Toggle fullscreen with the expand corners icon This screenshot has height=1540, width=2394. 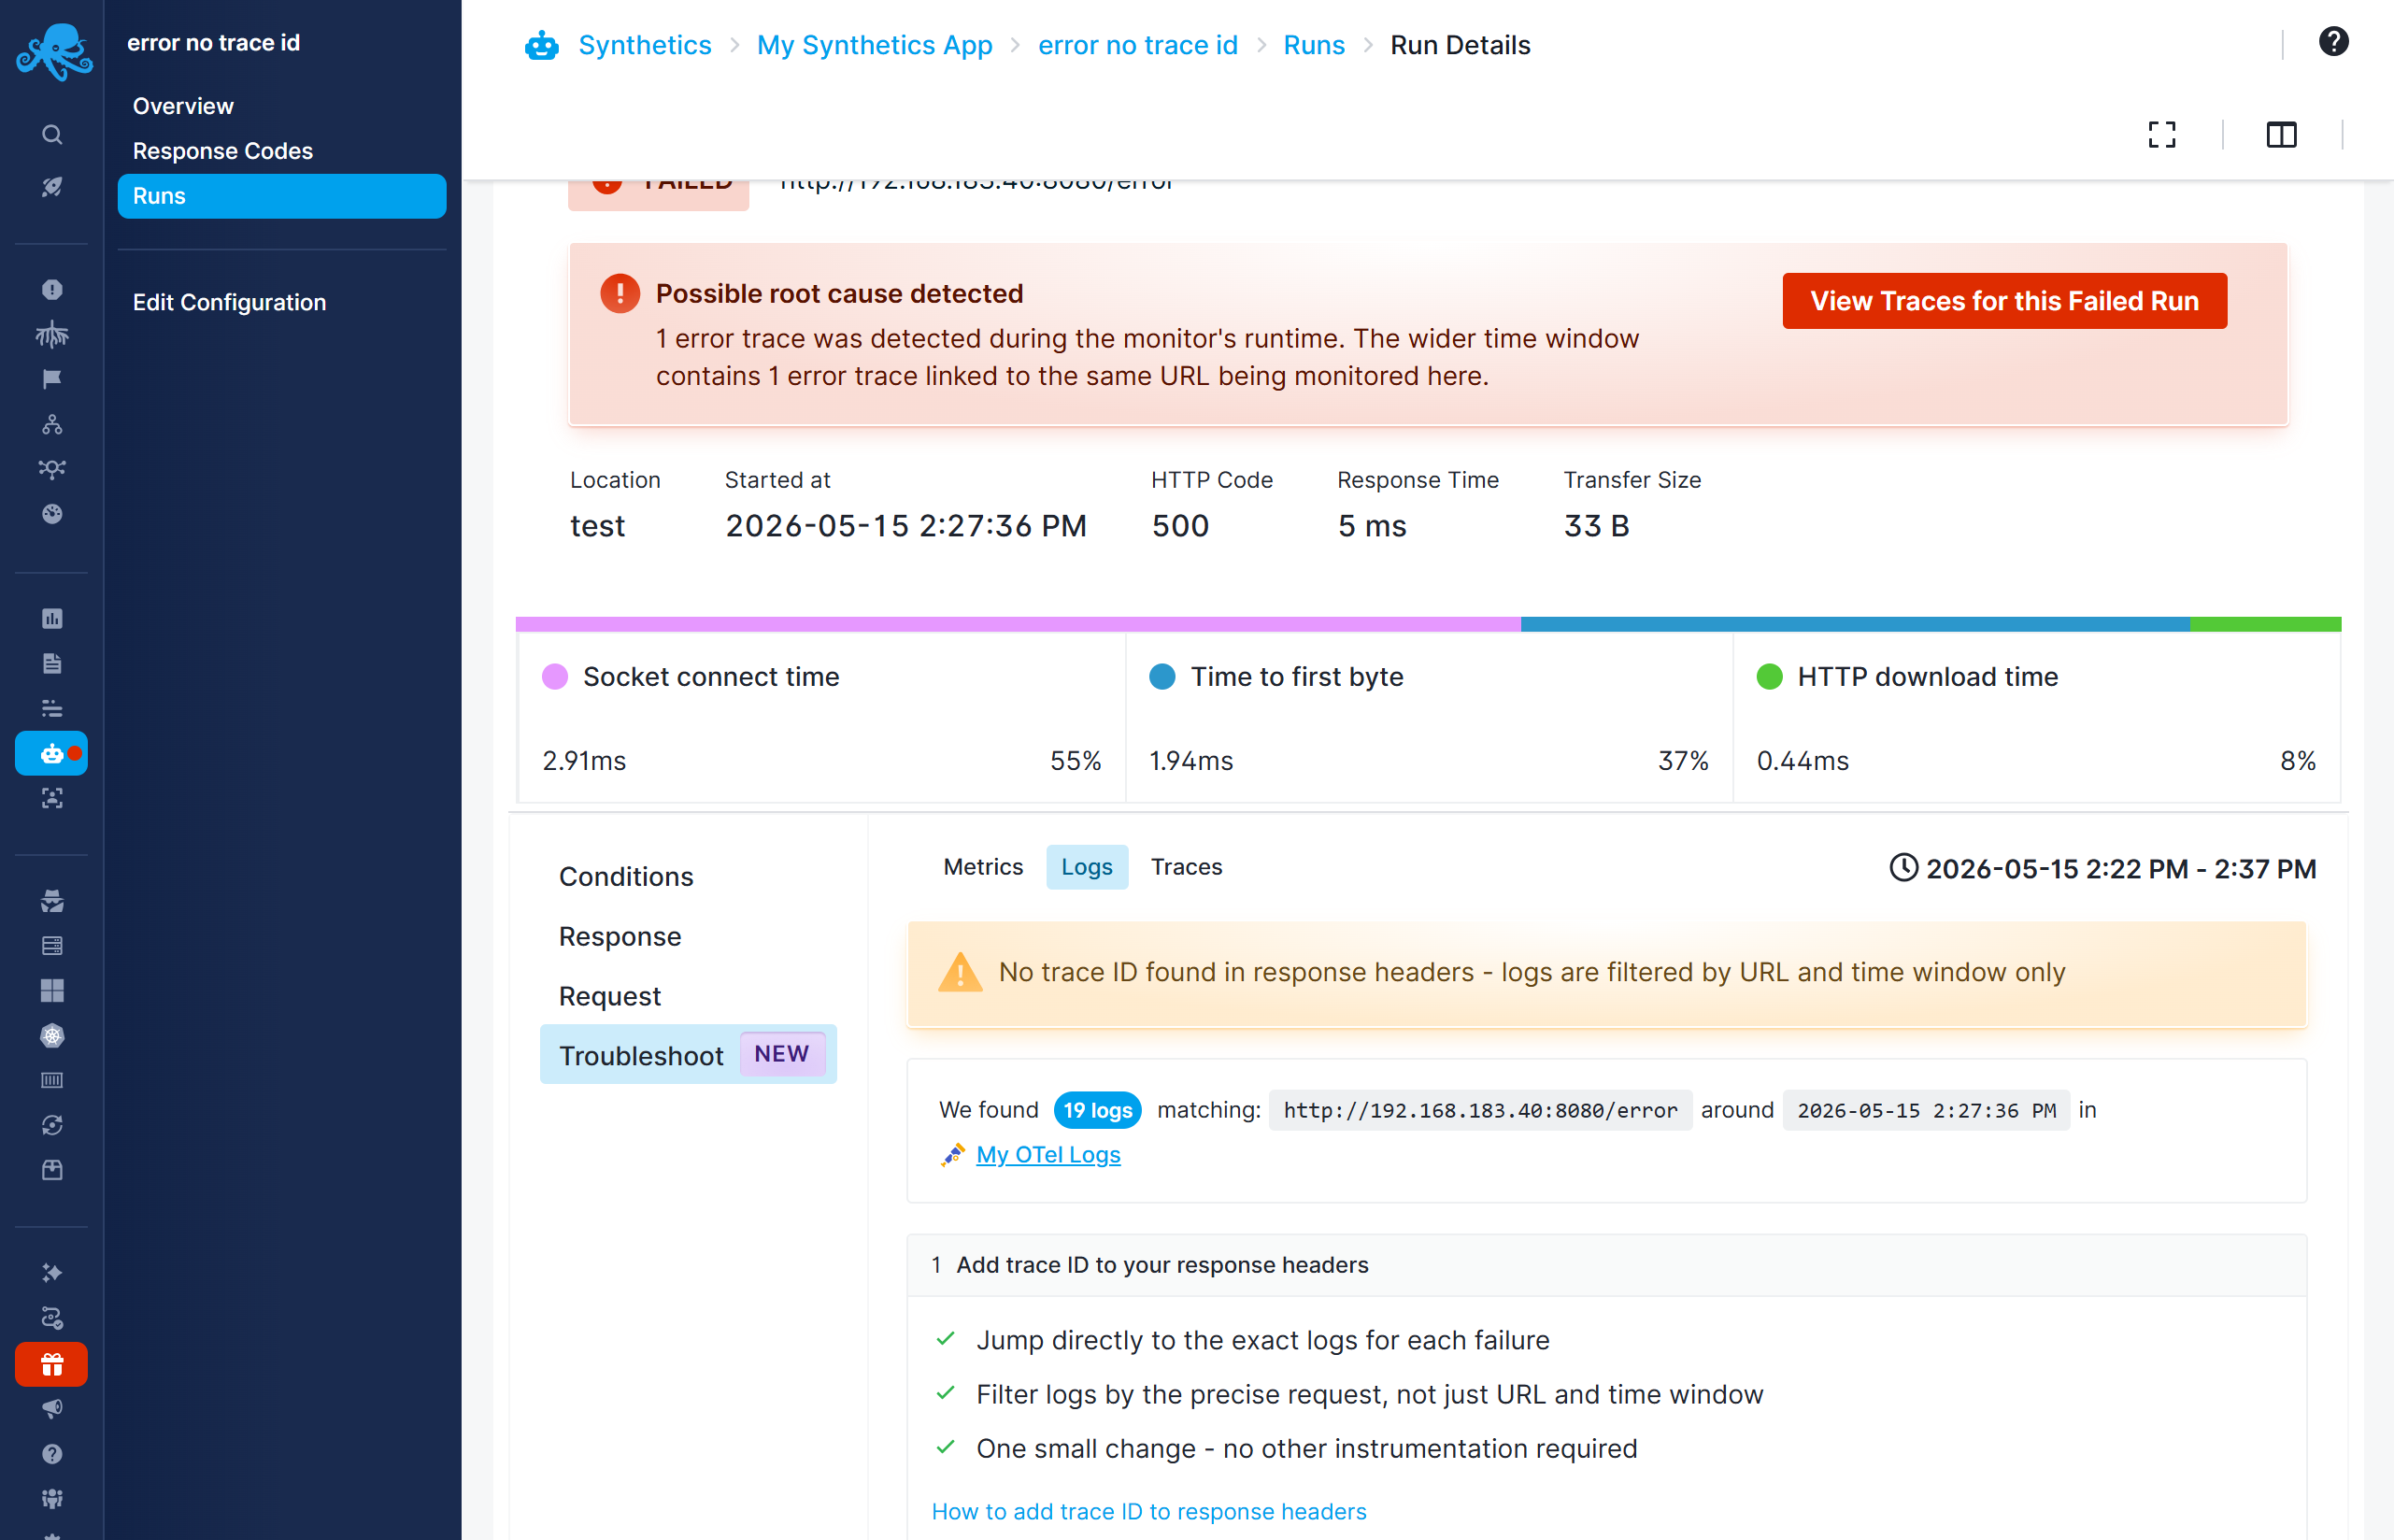(x=2161, y=135)
